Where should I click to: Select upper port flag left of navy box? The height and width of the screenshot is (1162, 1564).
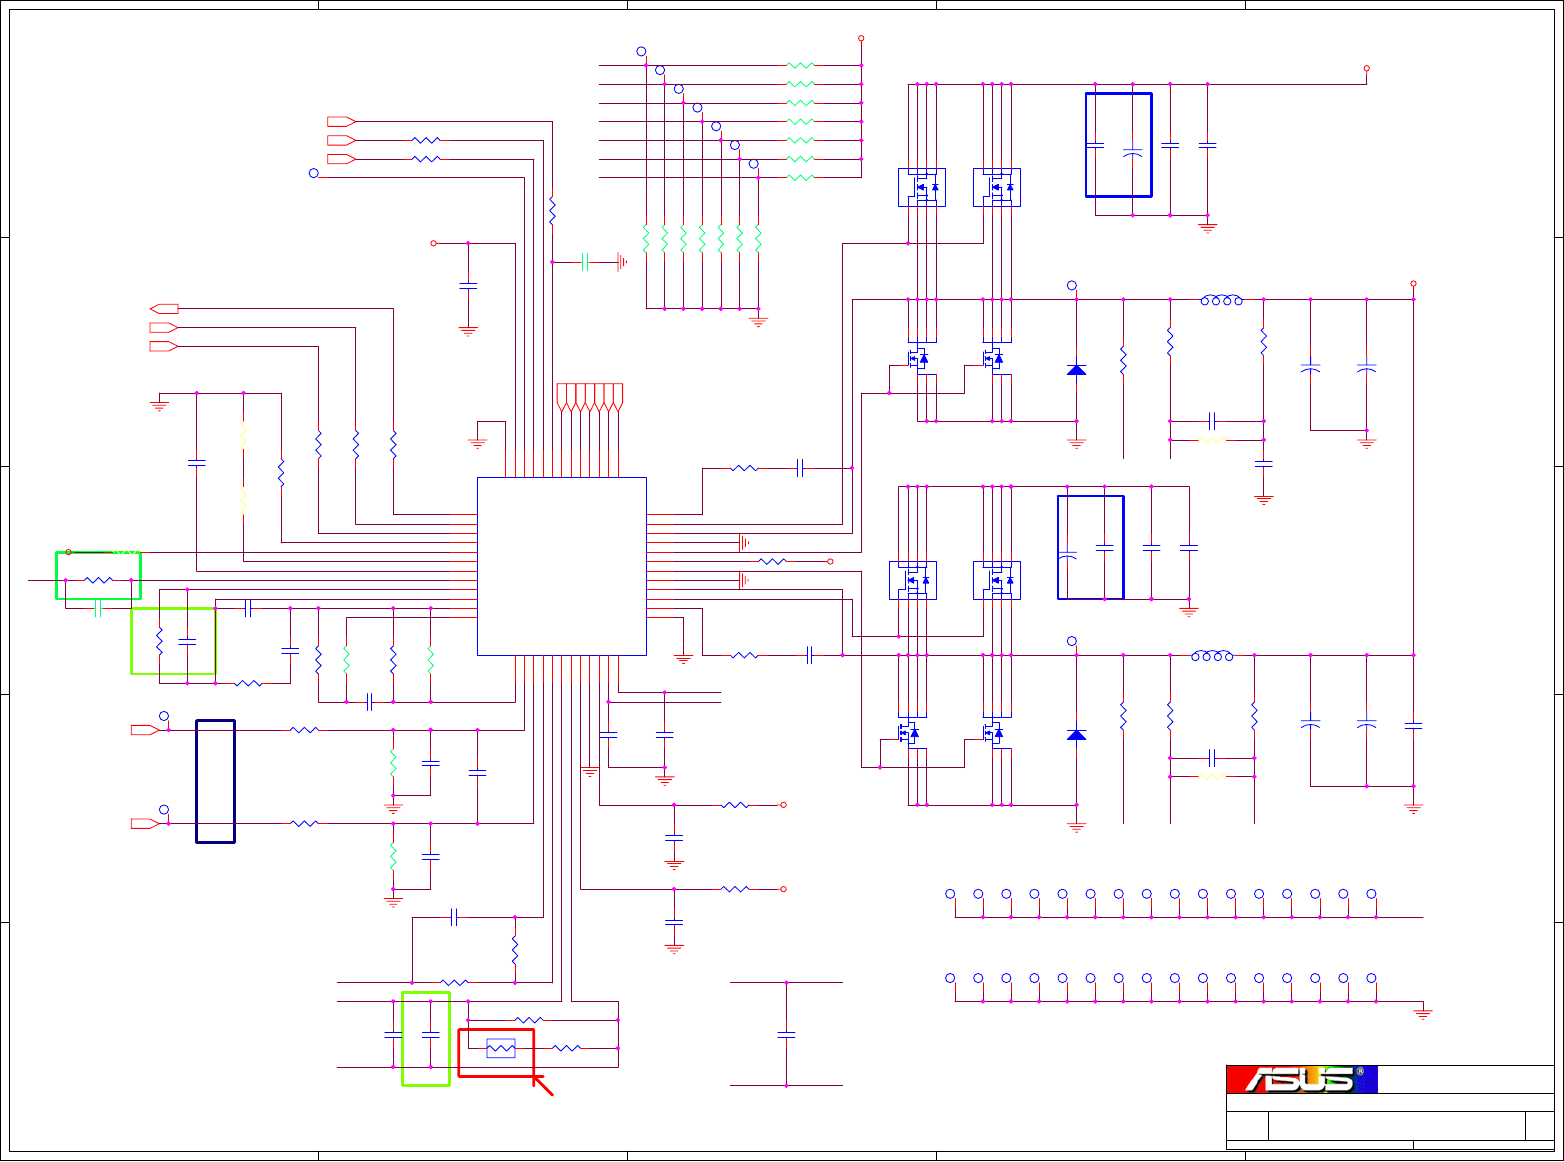coord(145,730)
